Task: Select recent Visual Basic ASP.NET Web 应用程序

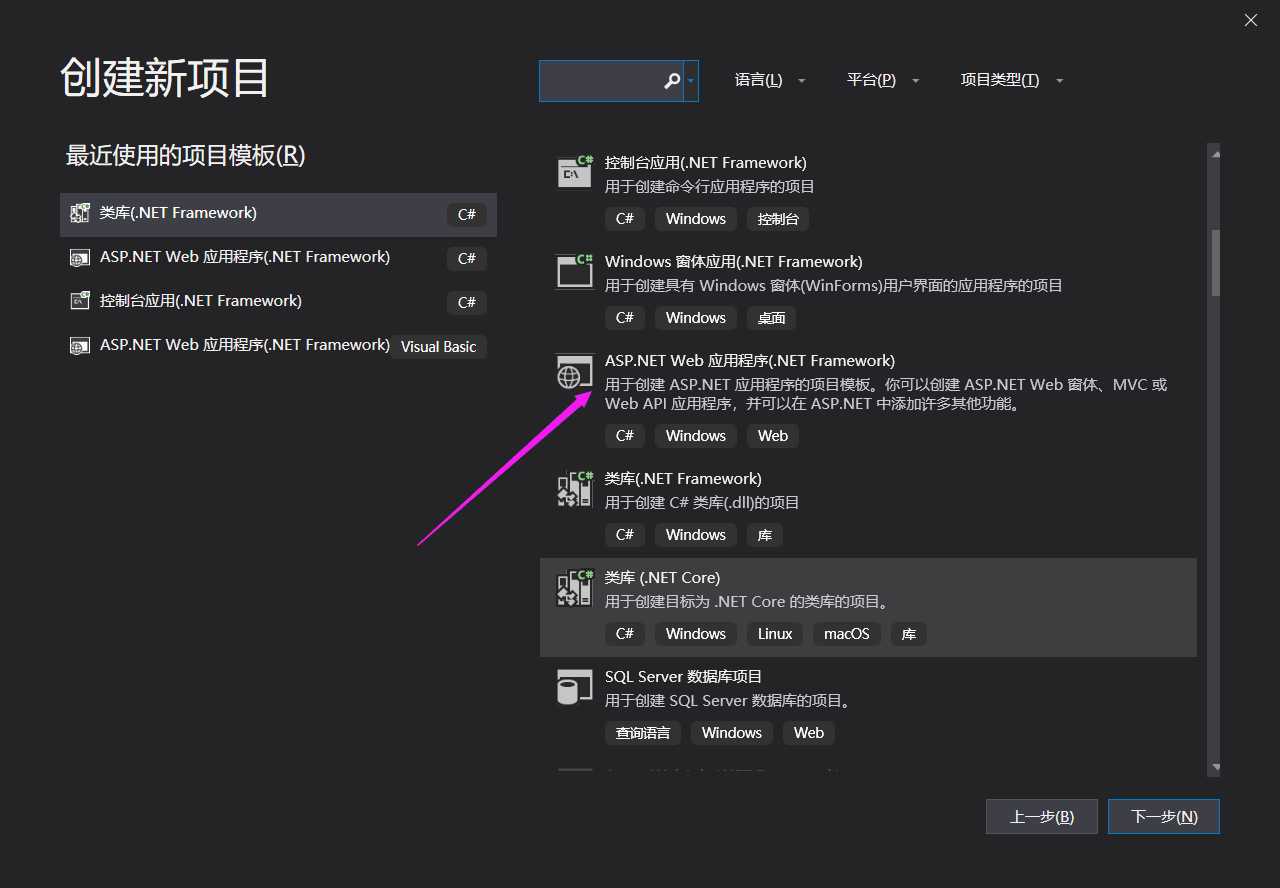Action: (x=278, y=346)
